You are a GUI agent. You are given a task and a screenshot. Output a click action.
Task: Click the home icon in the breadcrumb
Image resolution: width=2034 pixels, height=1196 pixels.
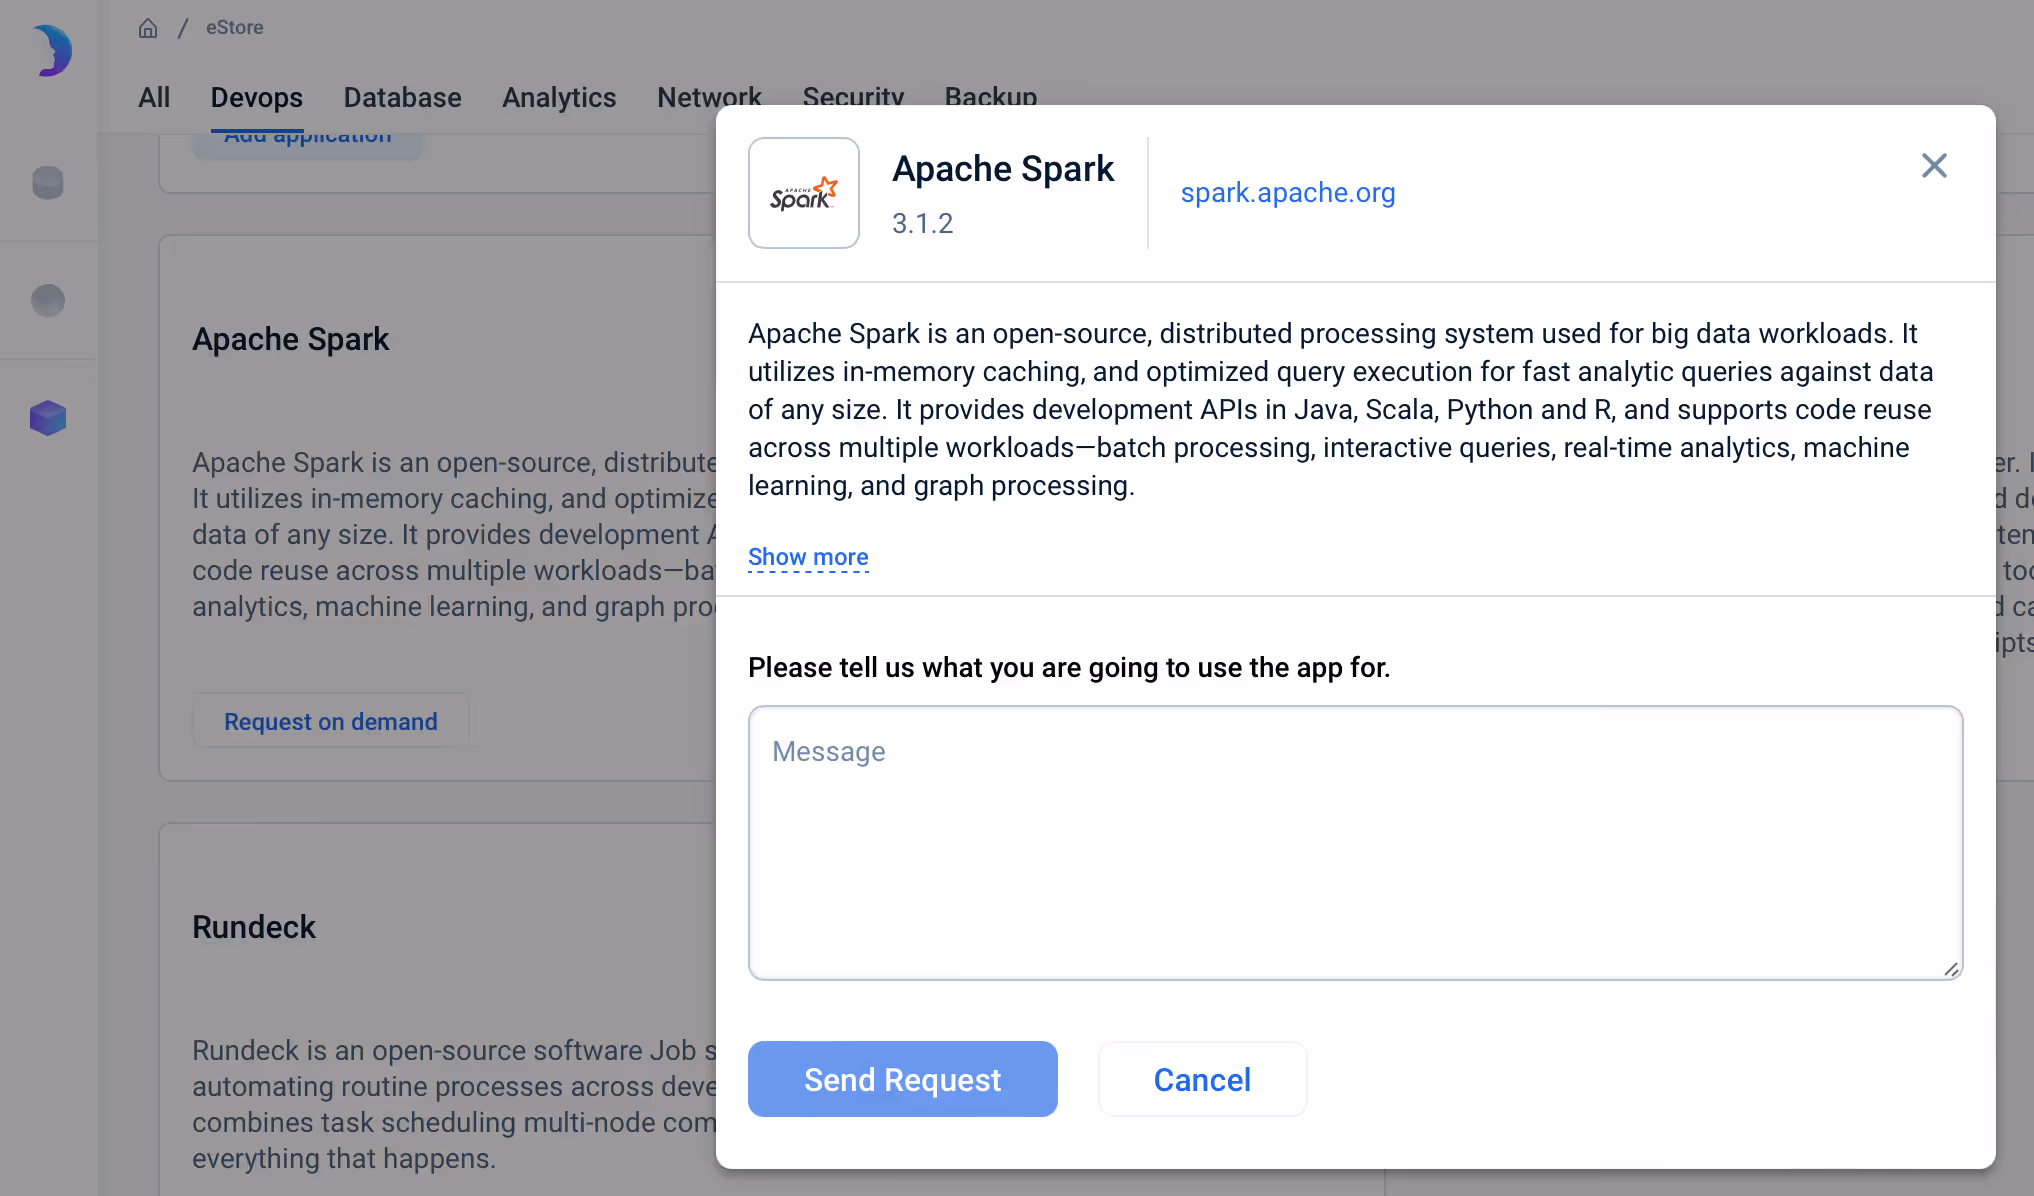click(148, 27)
